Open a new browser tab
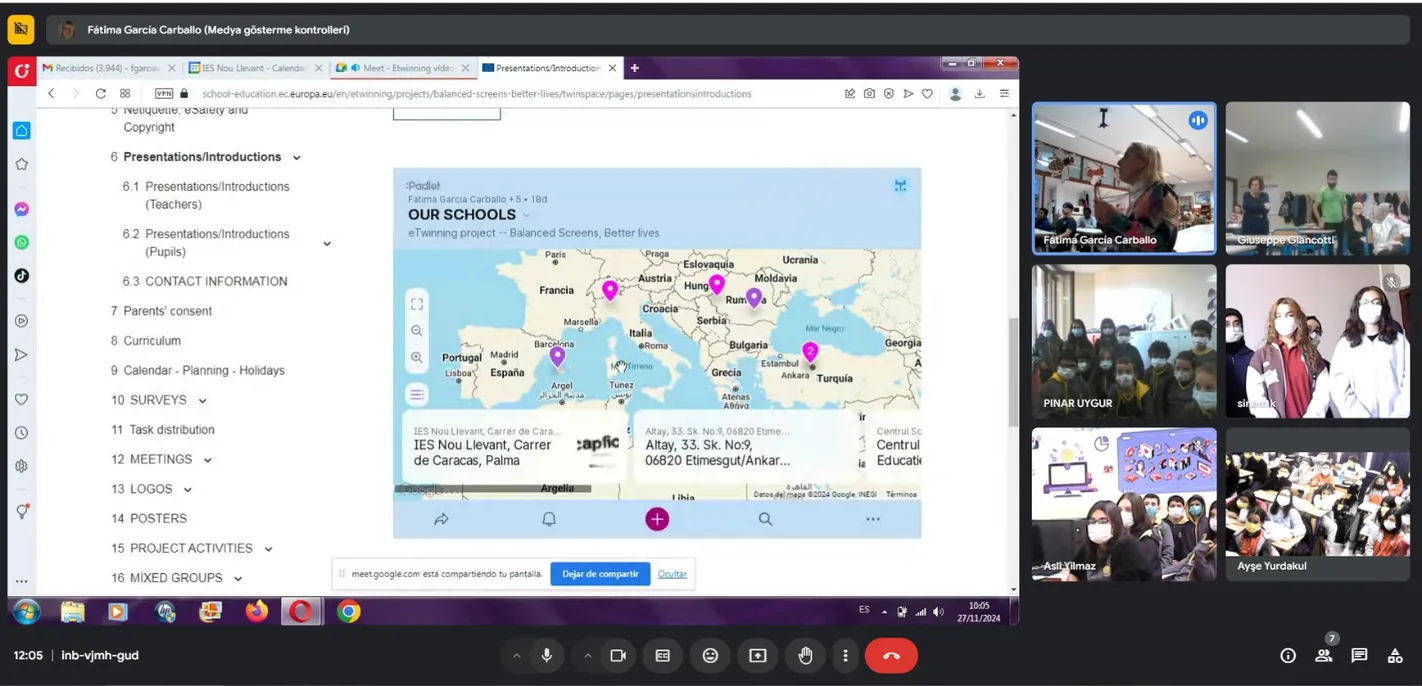The image size is (1422, 686). point(634,68)
